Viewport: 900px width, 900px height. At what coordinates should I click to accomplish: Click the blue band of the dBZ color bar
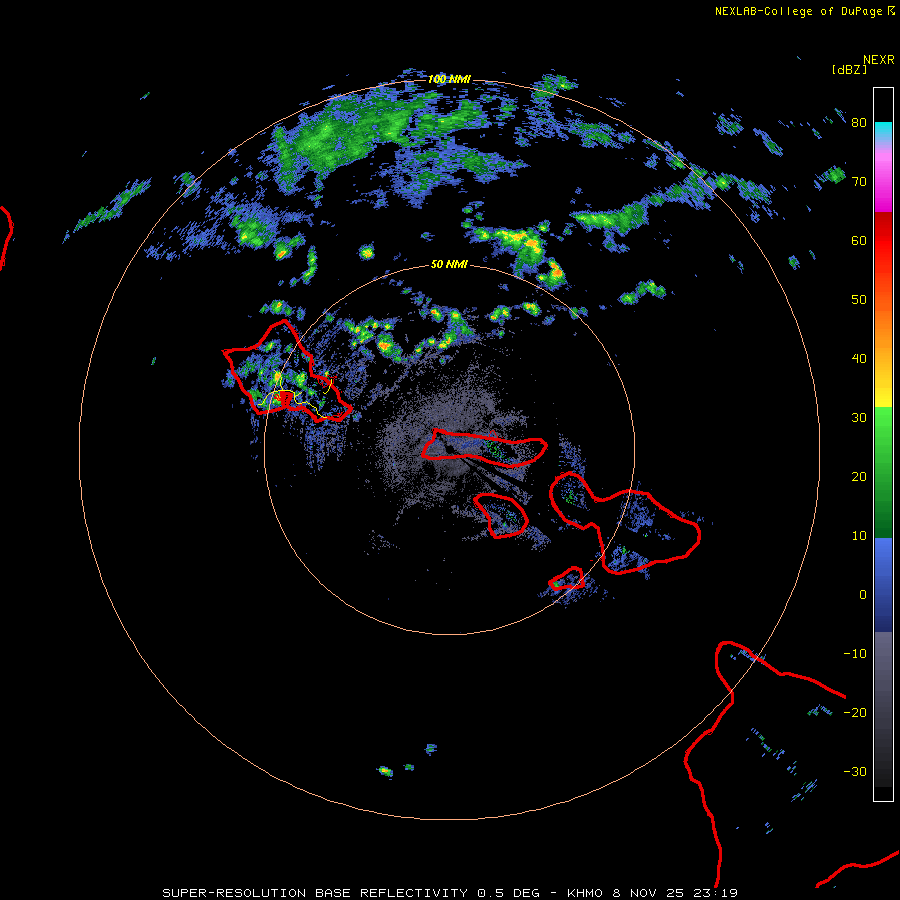pyautogui.click(x=883, y=585)
